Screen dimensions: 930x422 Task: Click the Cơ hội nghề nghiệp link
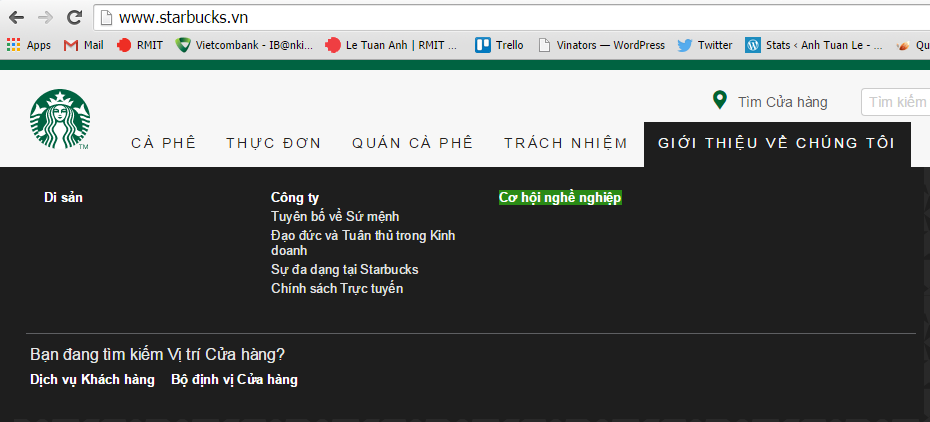(x=560, y=198)
